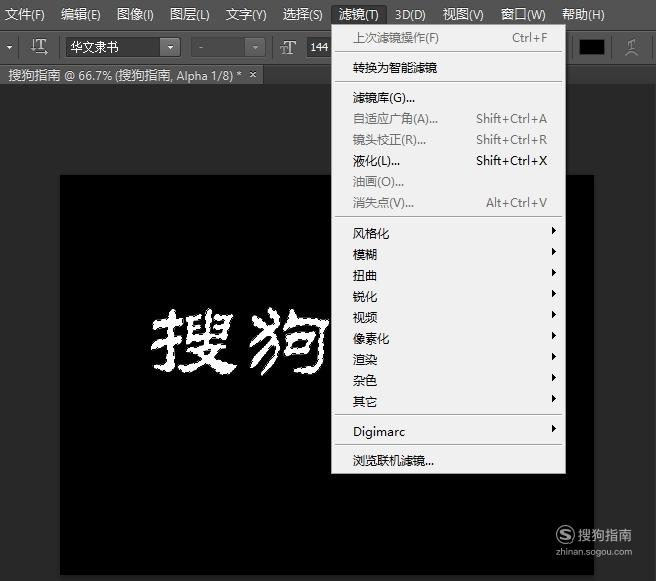
Task: Expand the 杂色 submenu
Action: [448, 380]
